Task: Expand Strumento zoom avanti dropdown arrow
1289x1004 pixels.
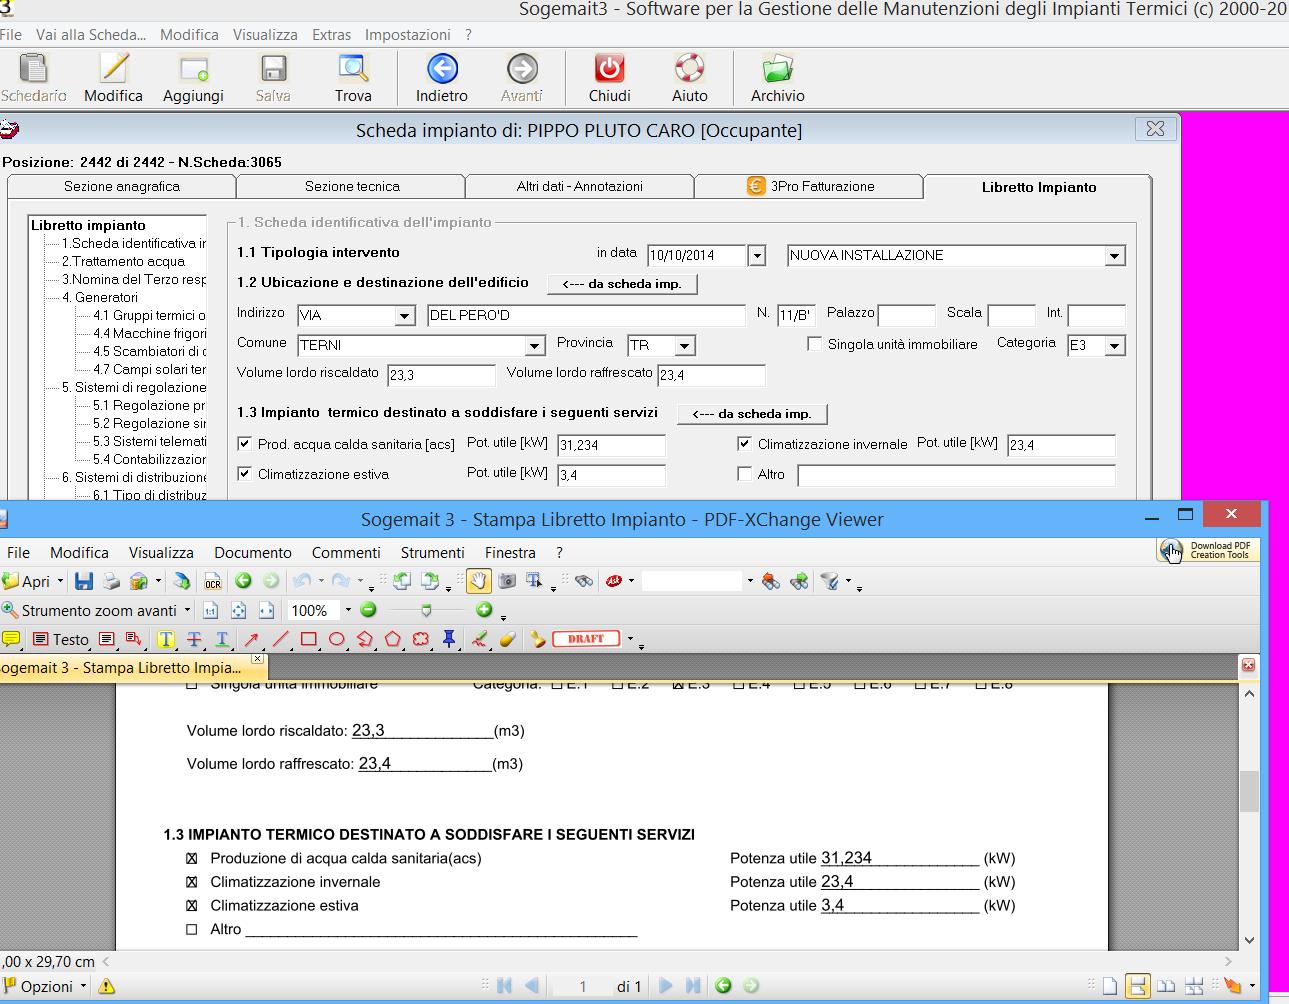Action: tap(187, 610)
